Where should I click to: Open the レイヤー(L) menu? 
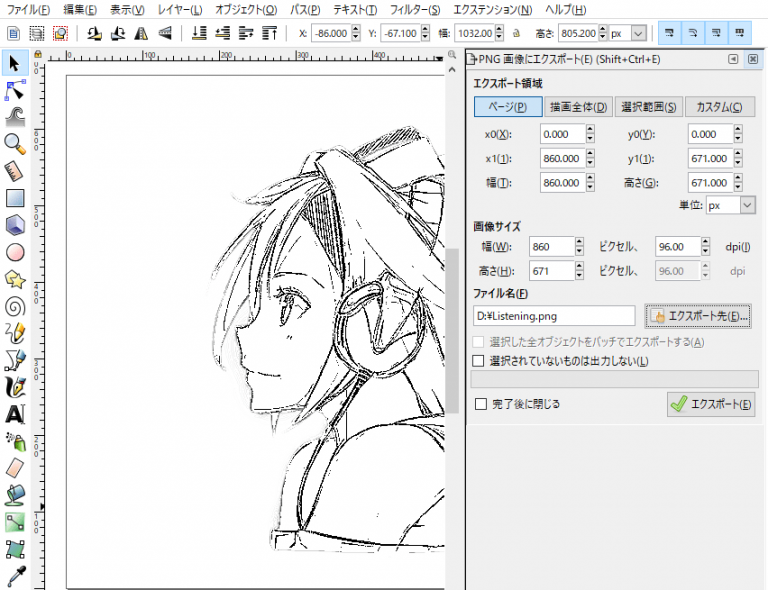pos(180,9)
